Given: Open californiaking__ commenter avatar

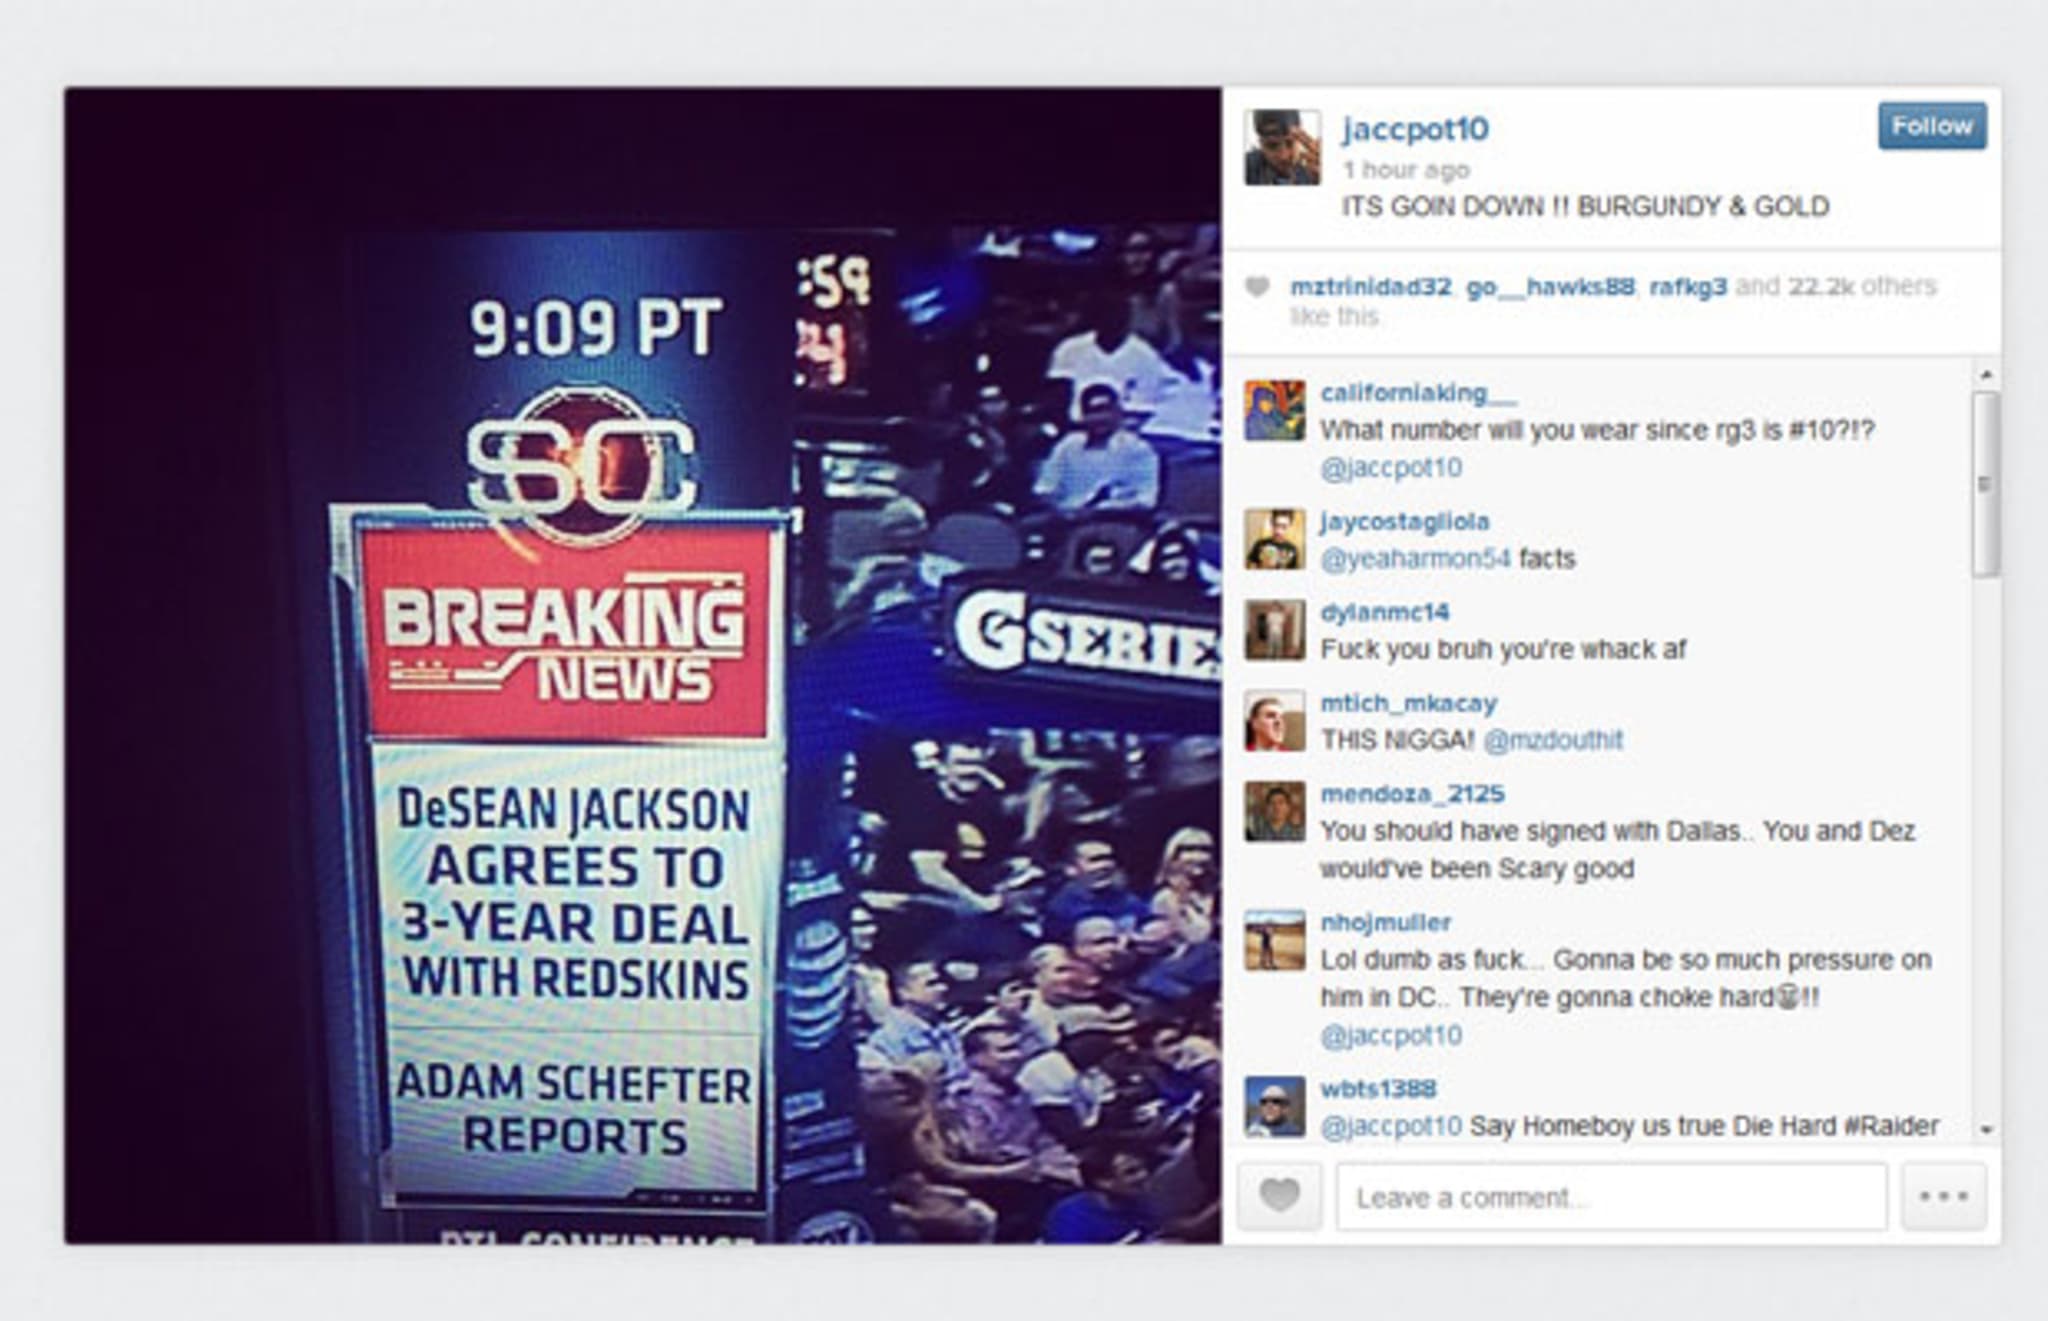Looking at the screenshot, I should 1274,410.
